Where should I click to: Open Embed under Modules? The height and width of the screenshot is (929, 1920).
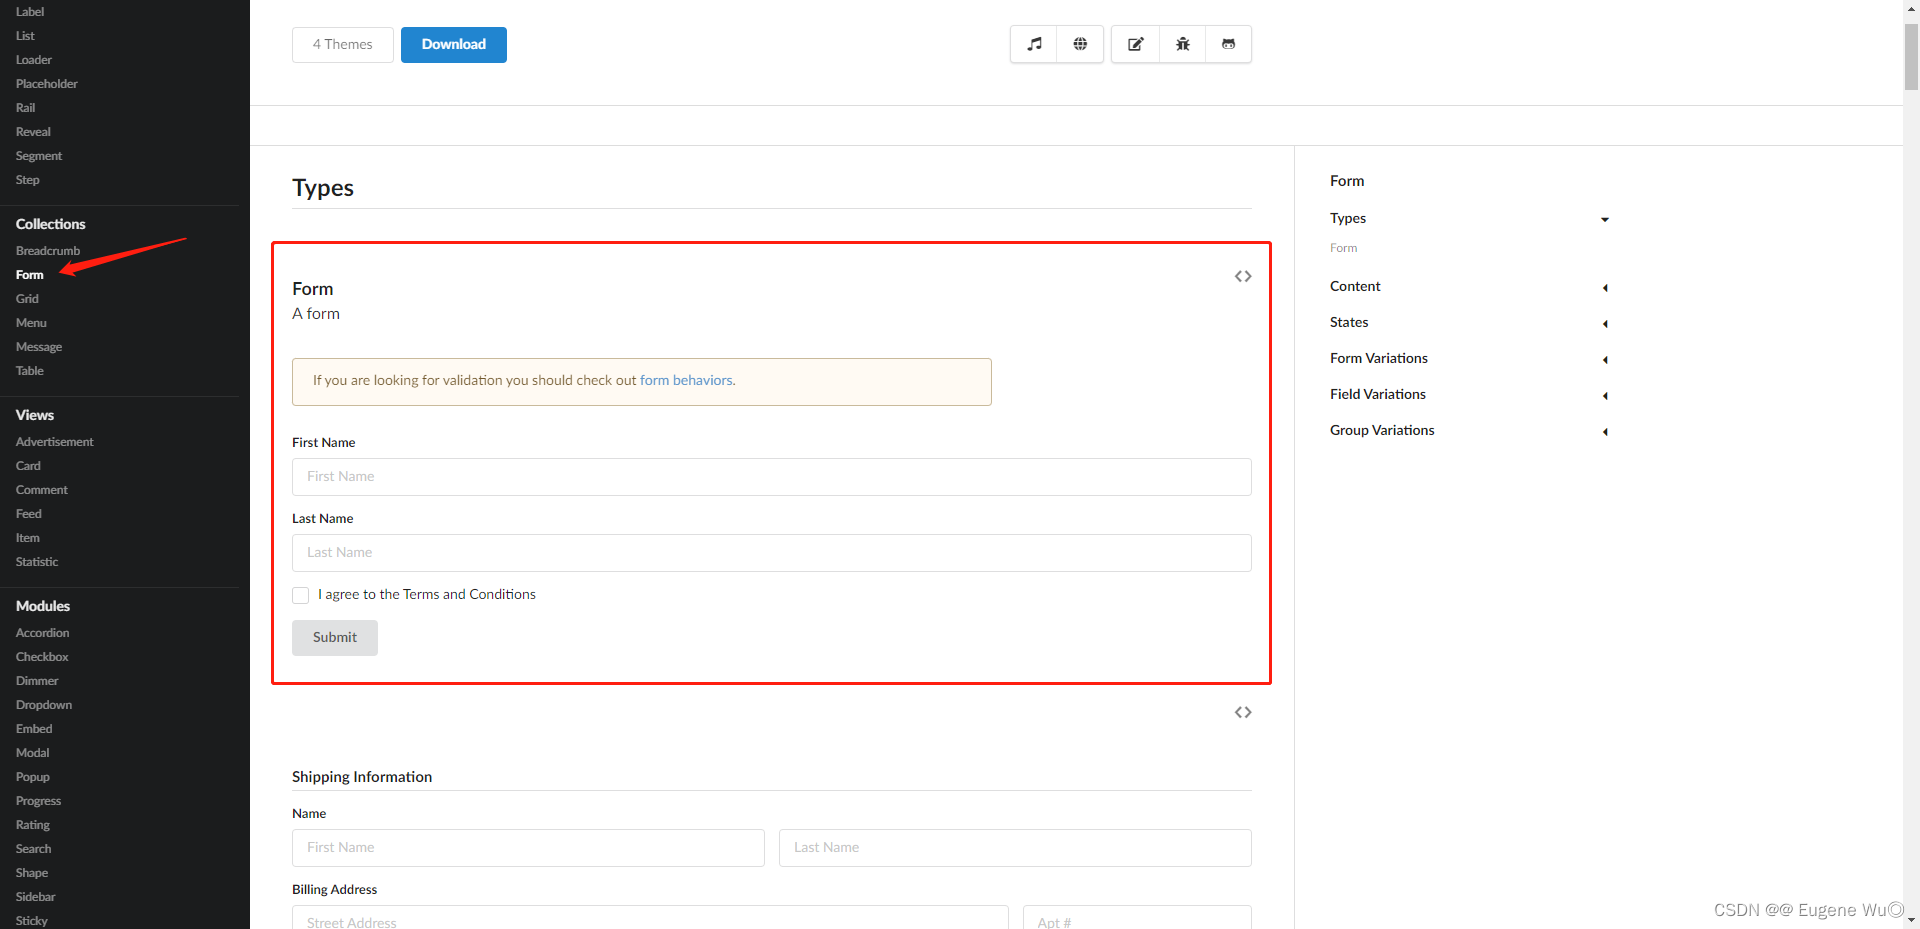[34, 729]
